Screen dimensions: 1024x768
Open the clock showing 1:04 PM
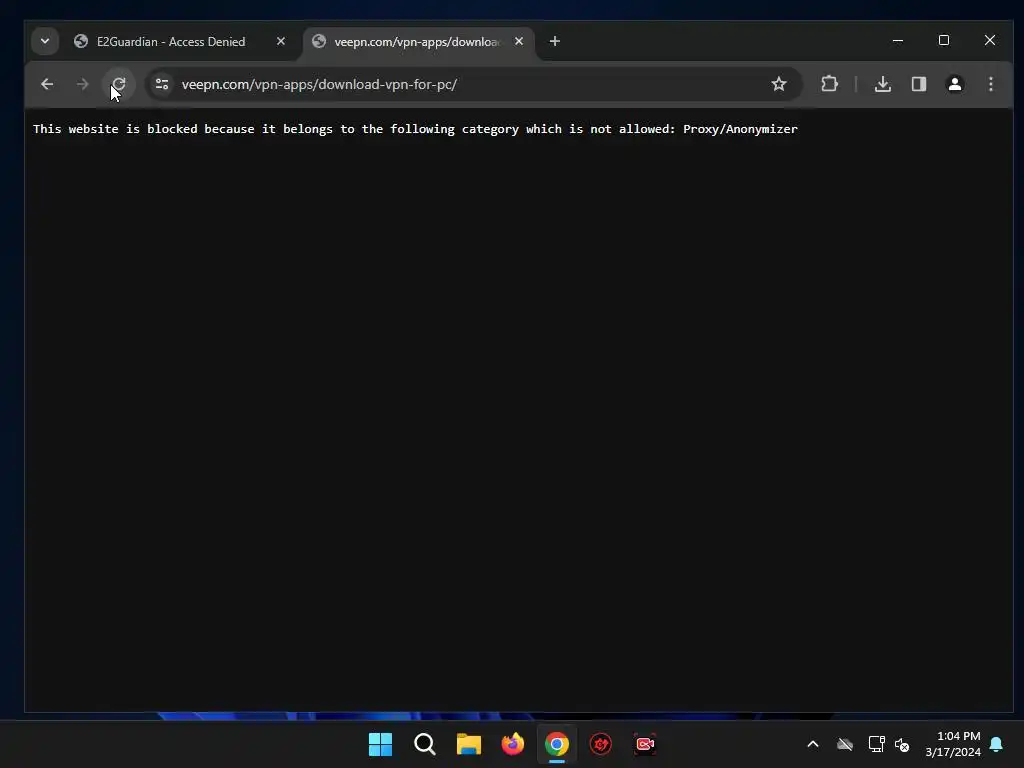click(x=953, y=744)
